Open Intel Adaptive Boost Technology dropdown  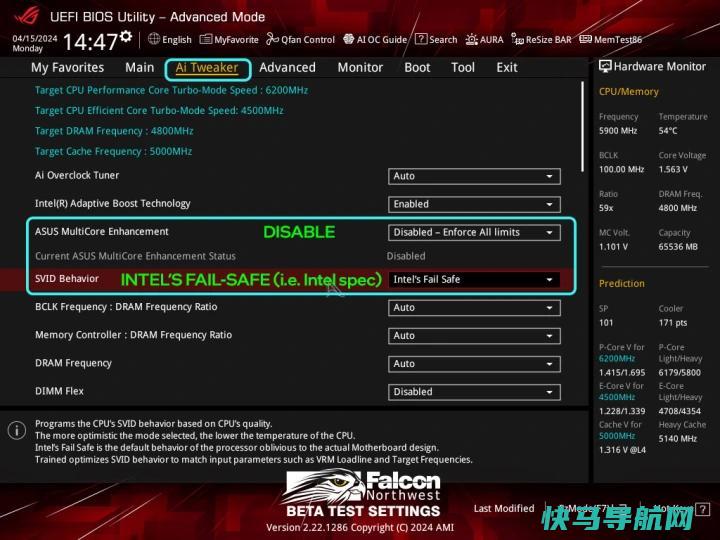pos(474,204)
